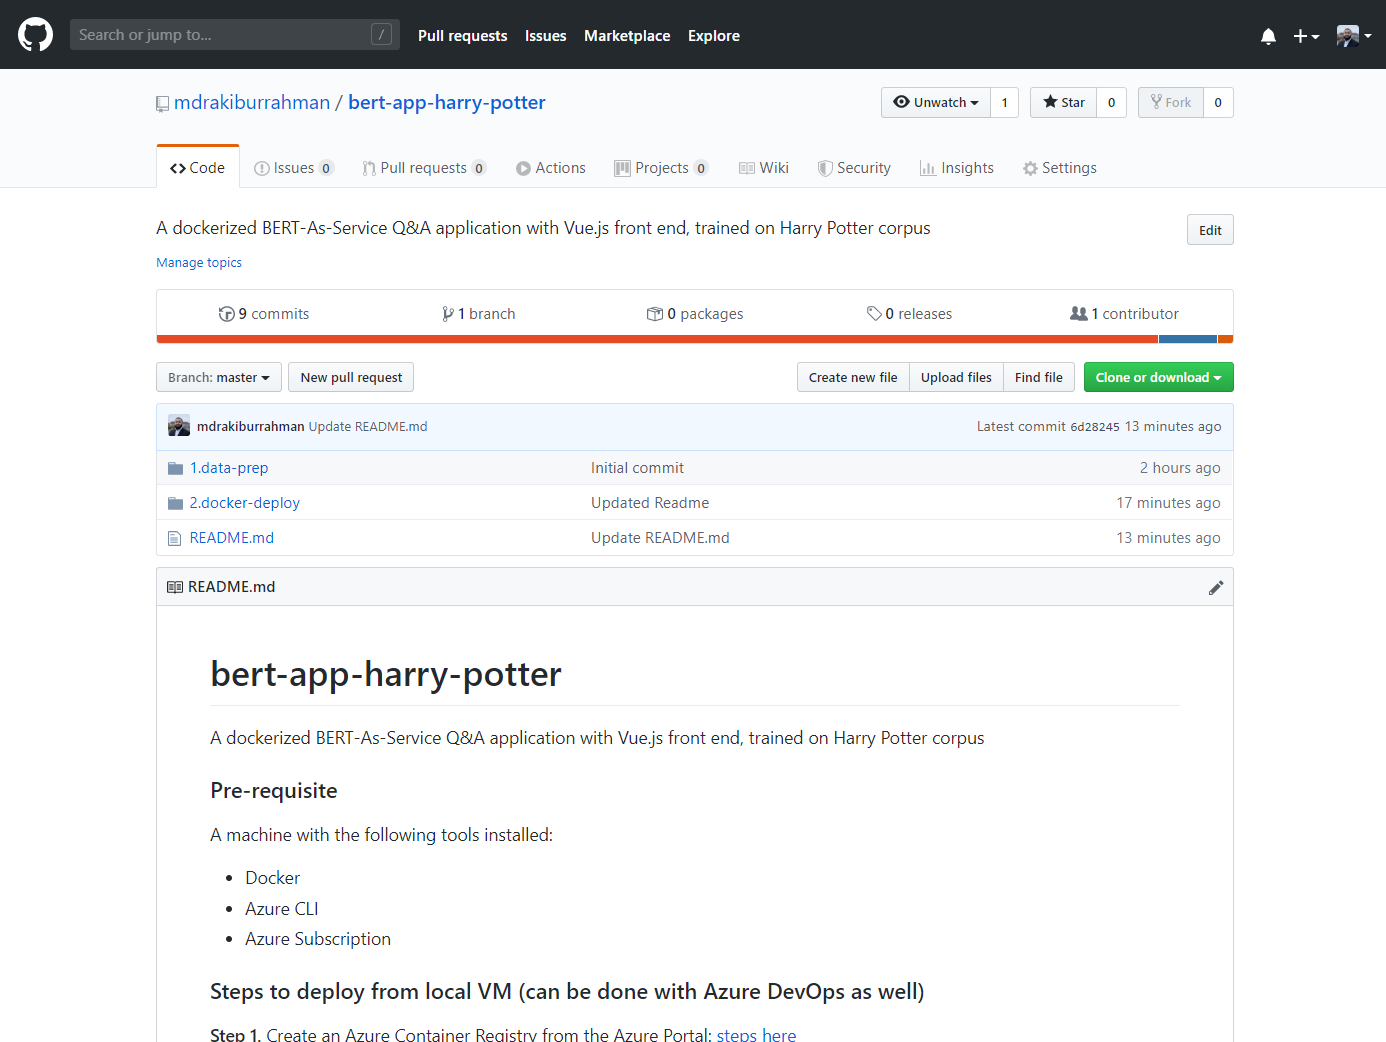Open notifications bell icon
Screen dimensions: 1386x1042
pyautogui.click(x=1268, y=36)
